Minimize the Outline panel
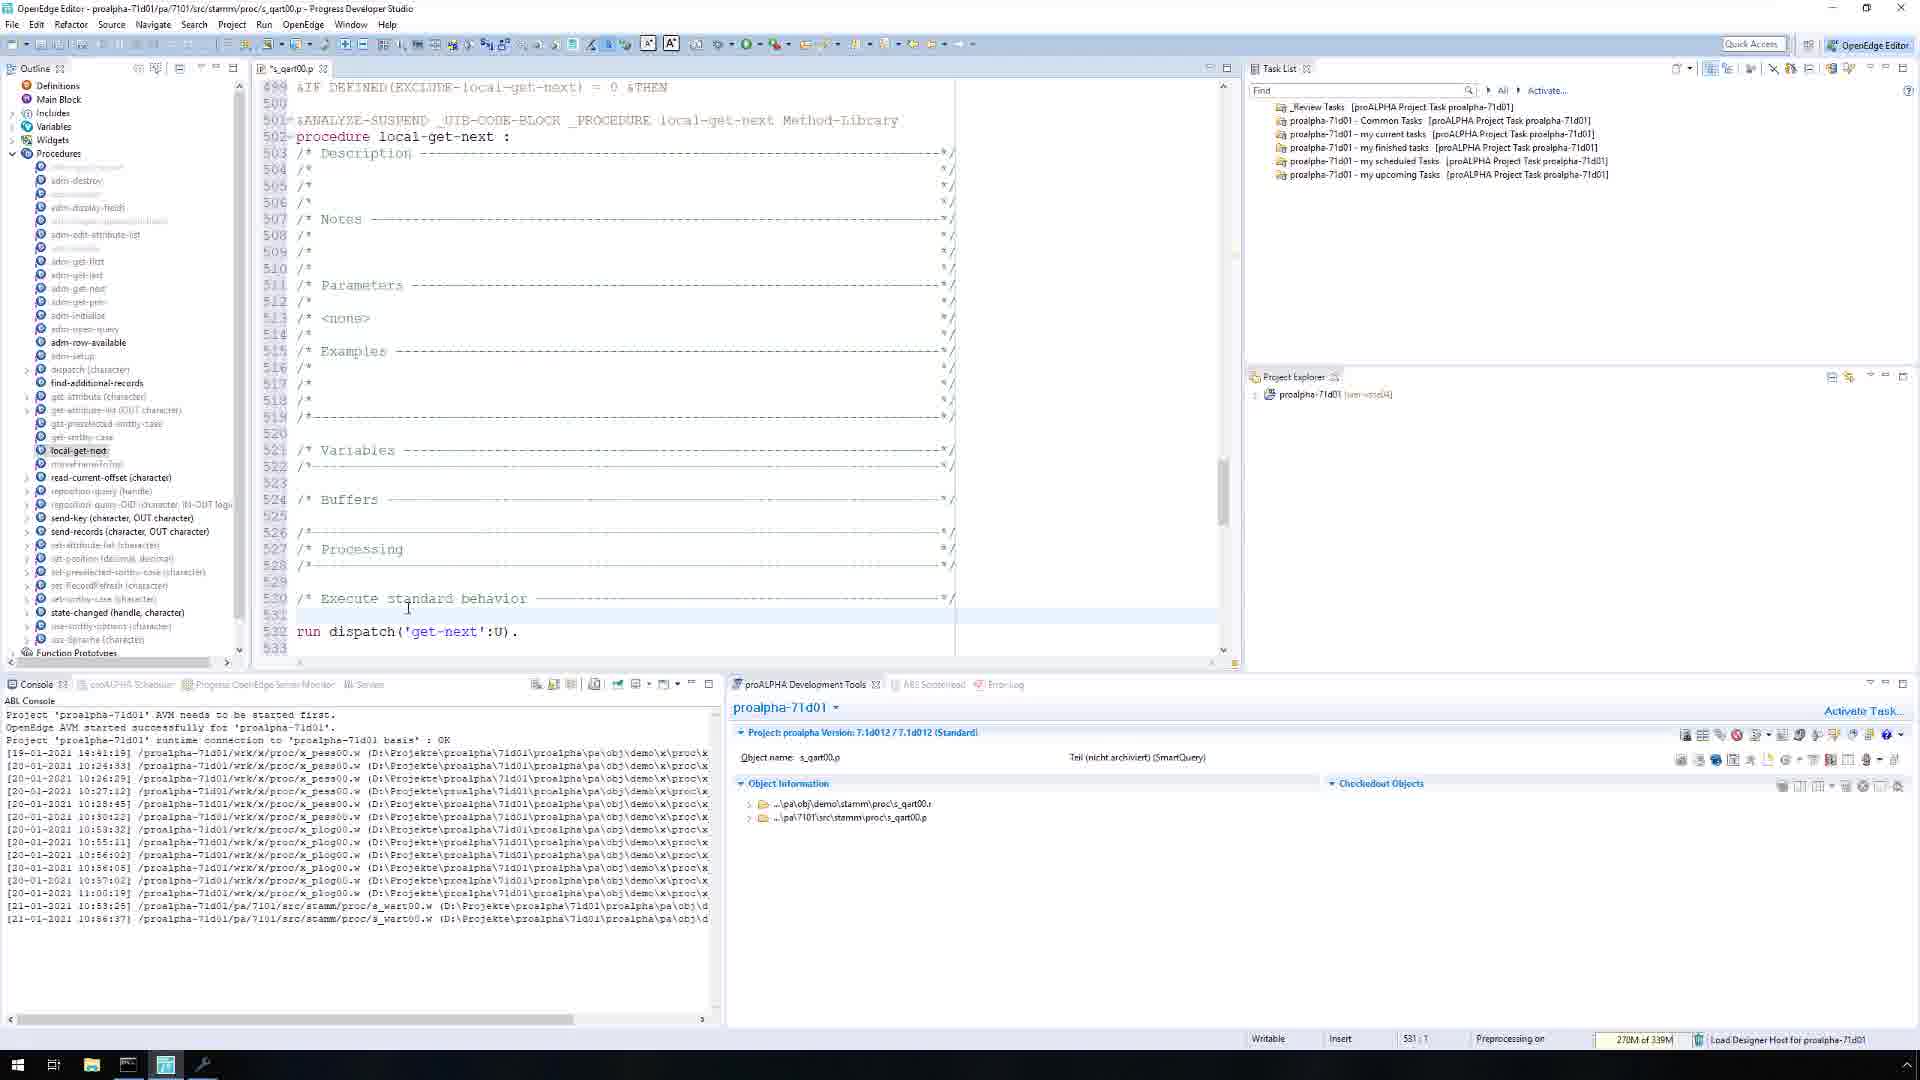The image size is (1920, 1080). pyautogui.click(x=216, y=68)
